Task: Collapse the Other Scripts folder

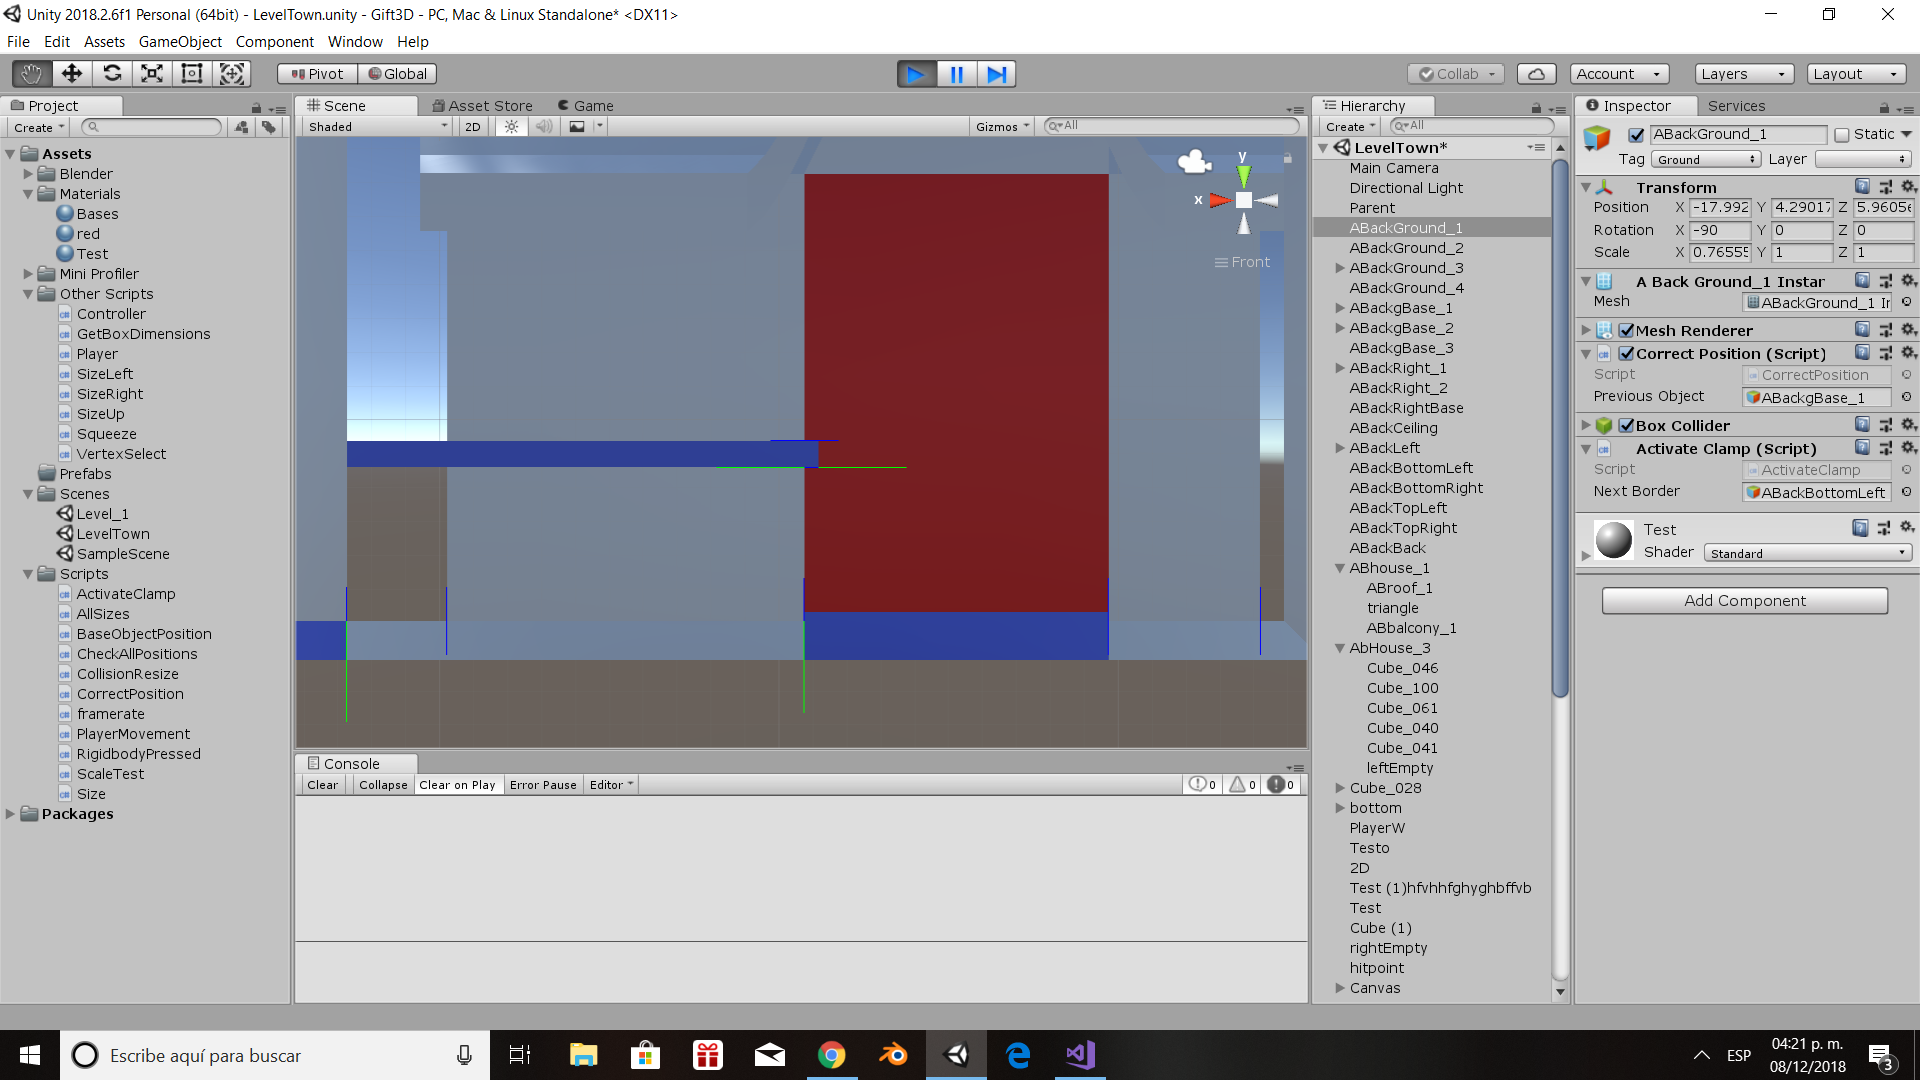Action: pyautogui.click(x=28, y=294)
